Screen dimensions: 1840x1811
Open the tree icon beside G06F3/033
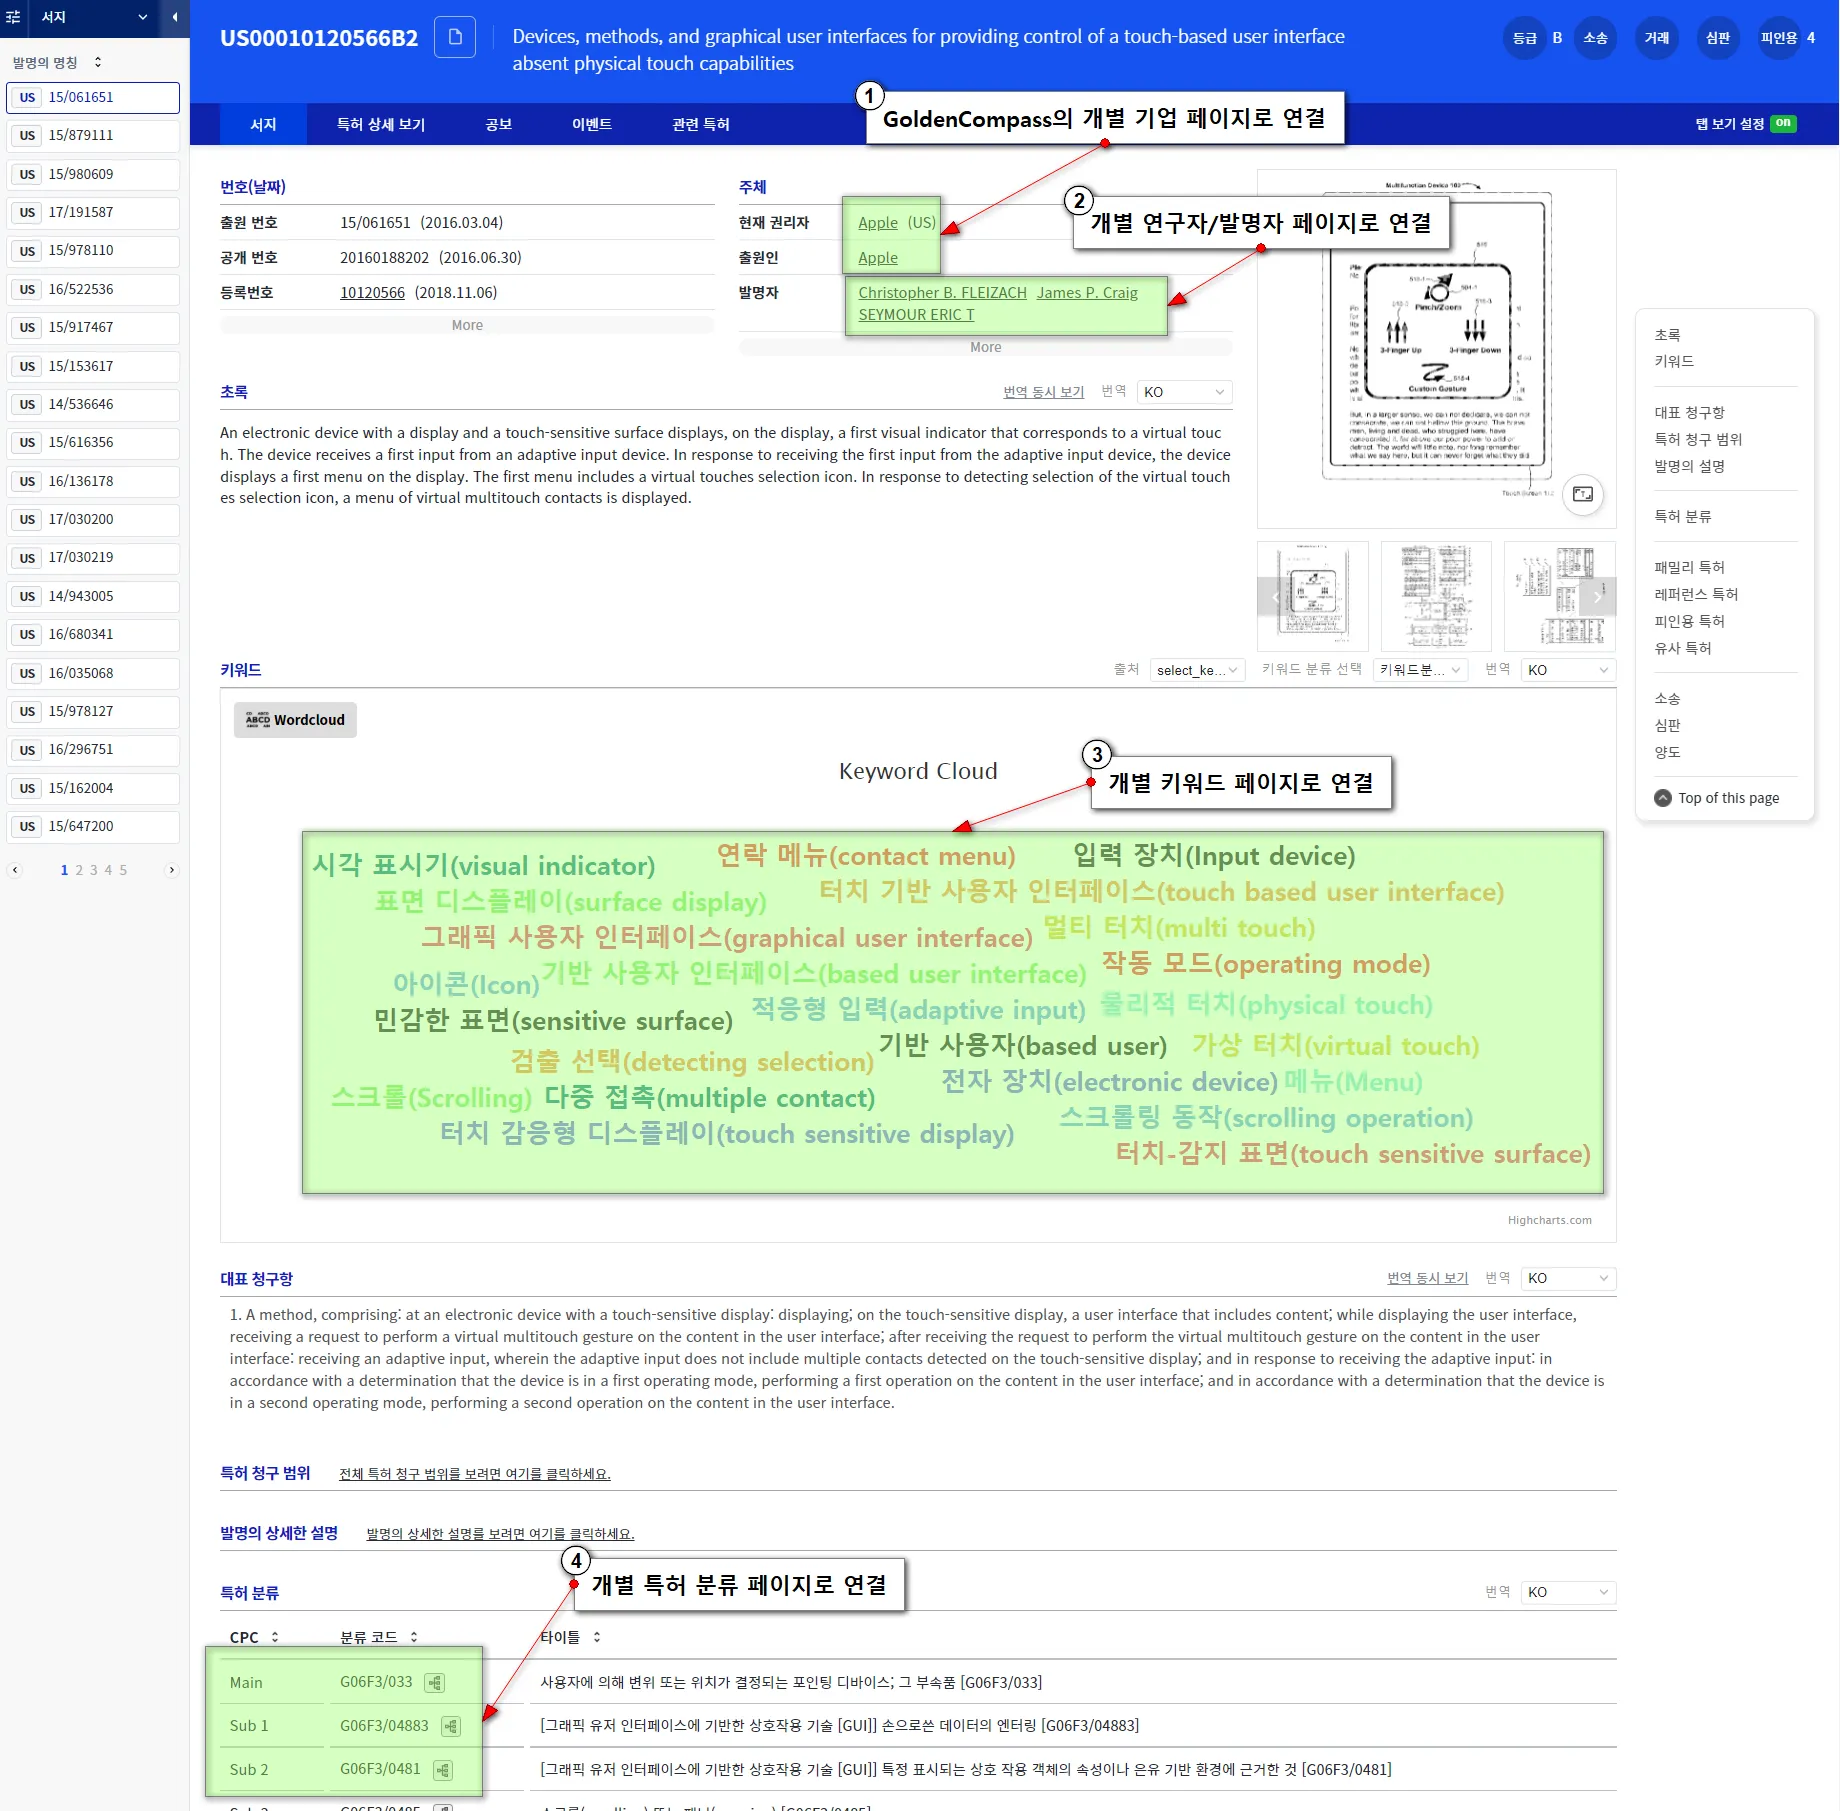pyautogui.click(x=435, y=1683)
